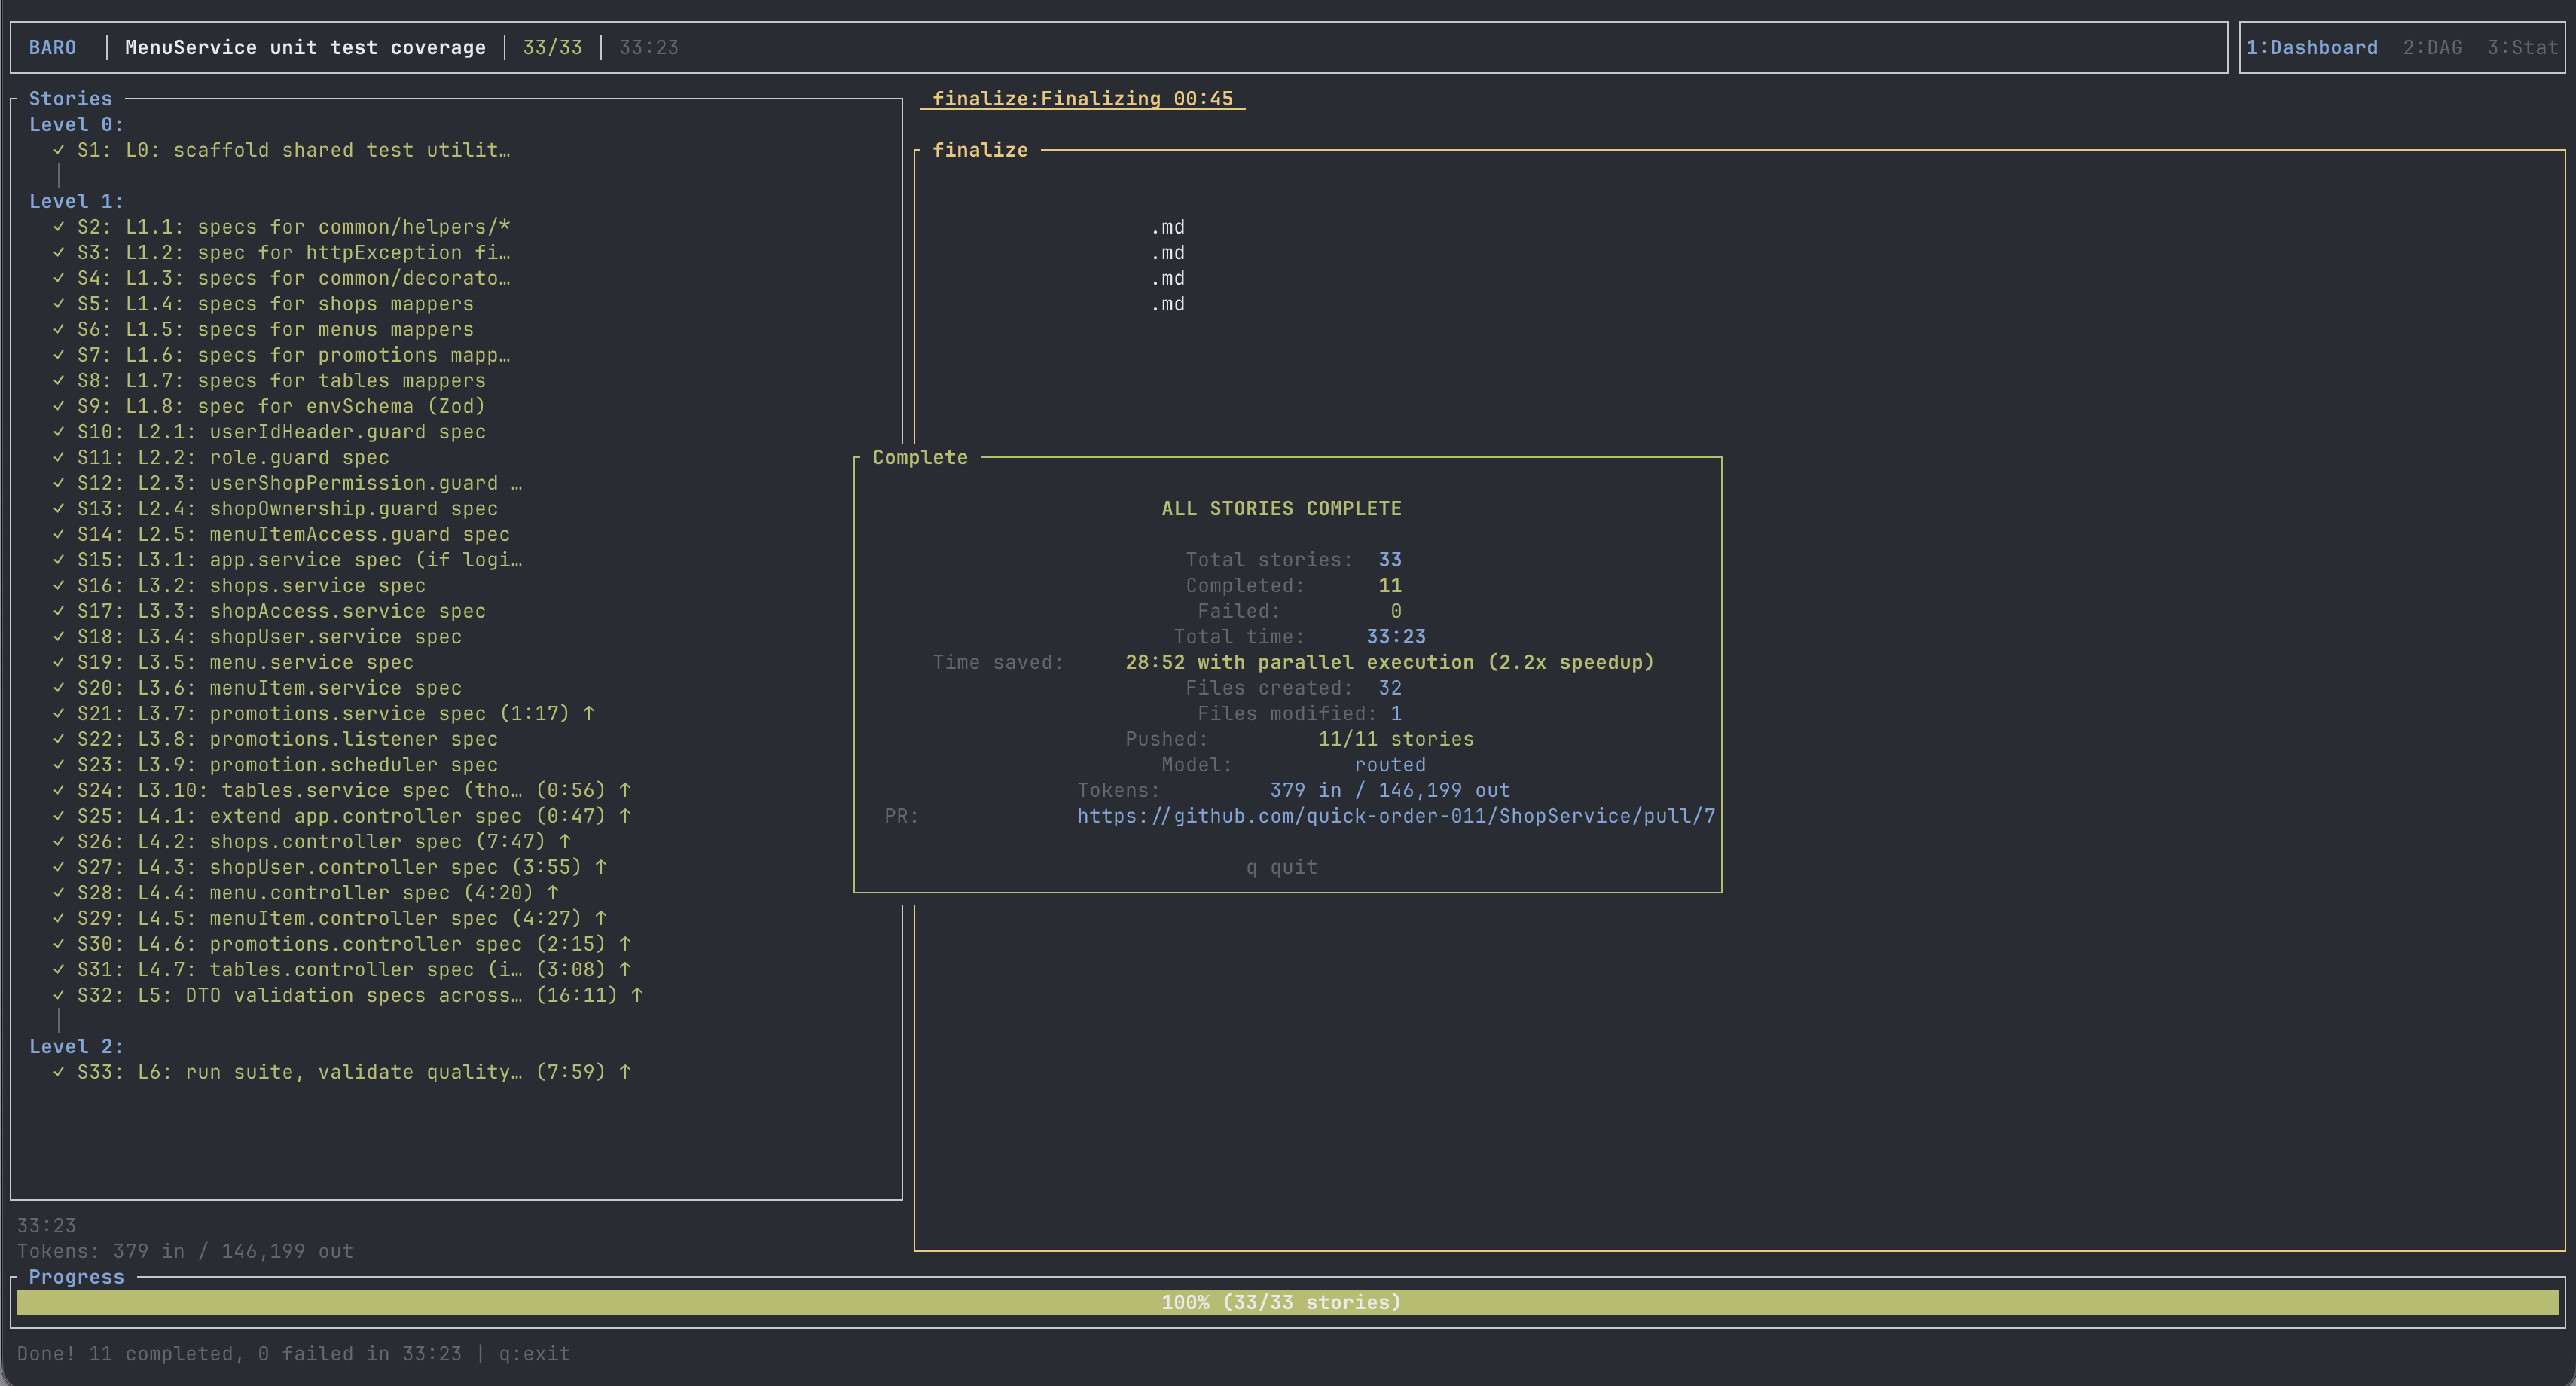The width and height of the screenshot is (2576, 1386).
Task: Click the up arrow on S25 extend app.controller
Action: (x=625, y=816)
